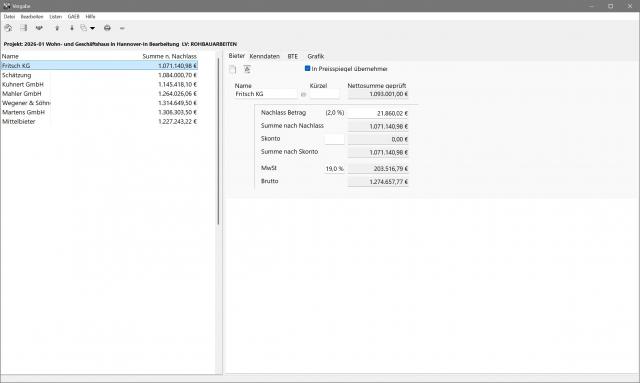Open the Bearbeiten menu
The image size is (640, 383).
[32, 17]
